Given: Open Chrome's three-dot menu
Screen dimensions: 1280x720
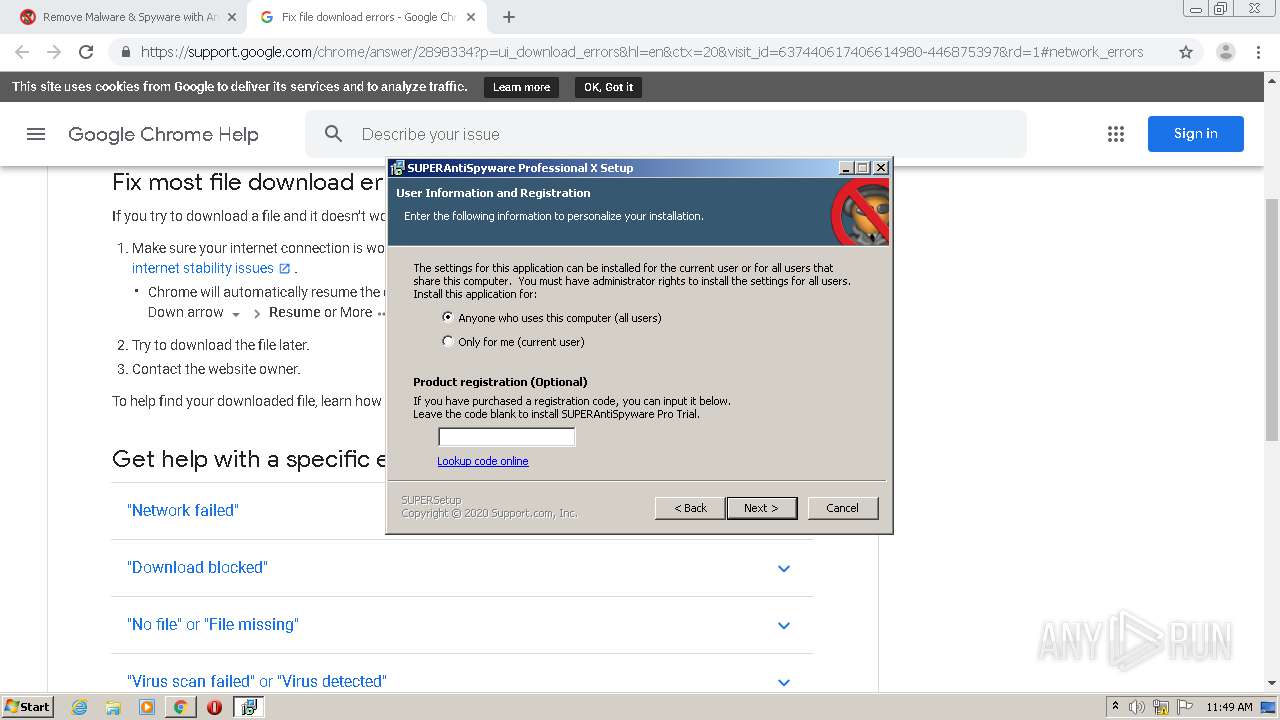Looking at the screenshot, I should click(1259, 52).
